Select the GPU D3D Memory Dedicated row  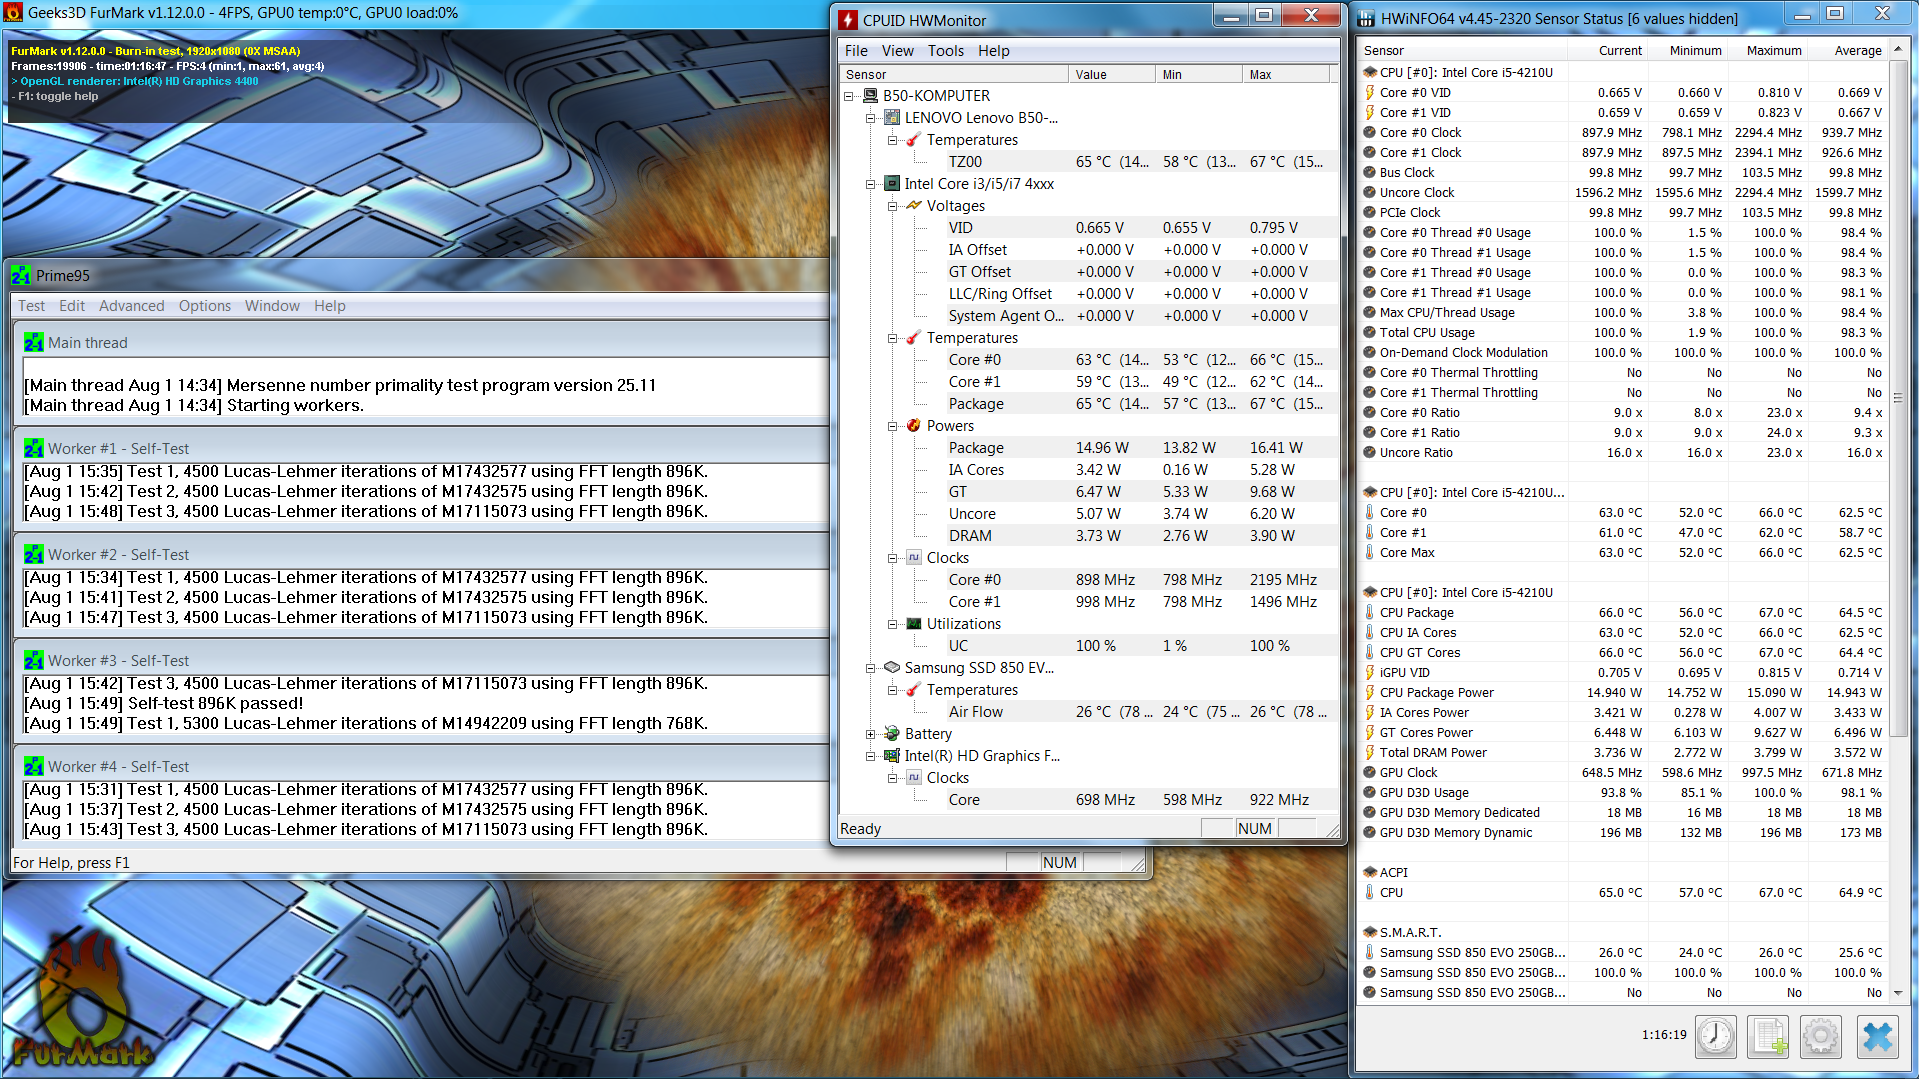[x=1623, y=813]
